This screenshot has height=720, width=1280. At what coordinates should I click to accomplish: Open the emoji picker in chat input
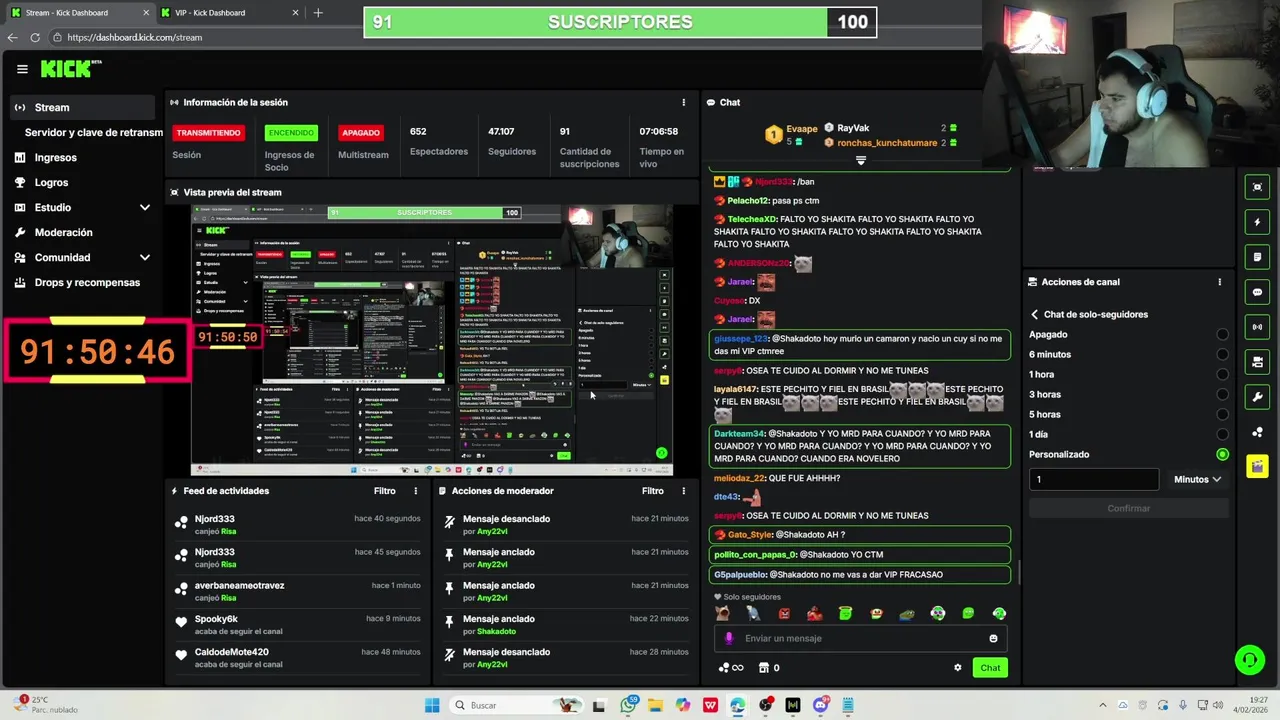(993, 638)
